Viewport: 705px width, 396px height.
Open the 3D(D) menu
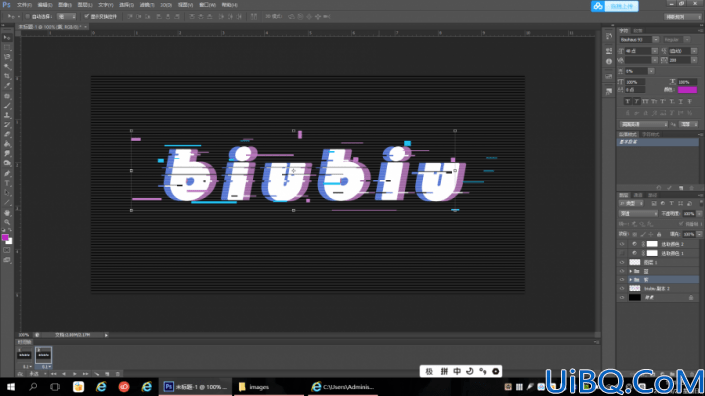pyautogui.click(x=166, y=5)
